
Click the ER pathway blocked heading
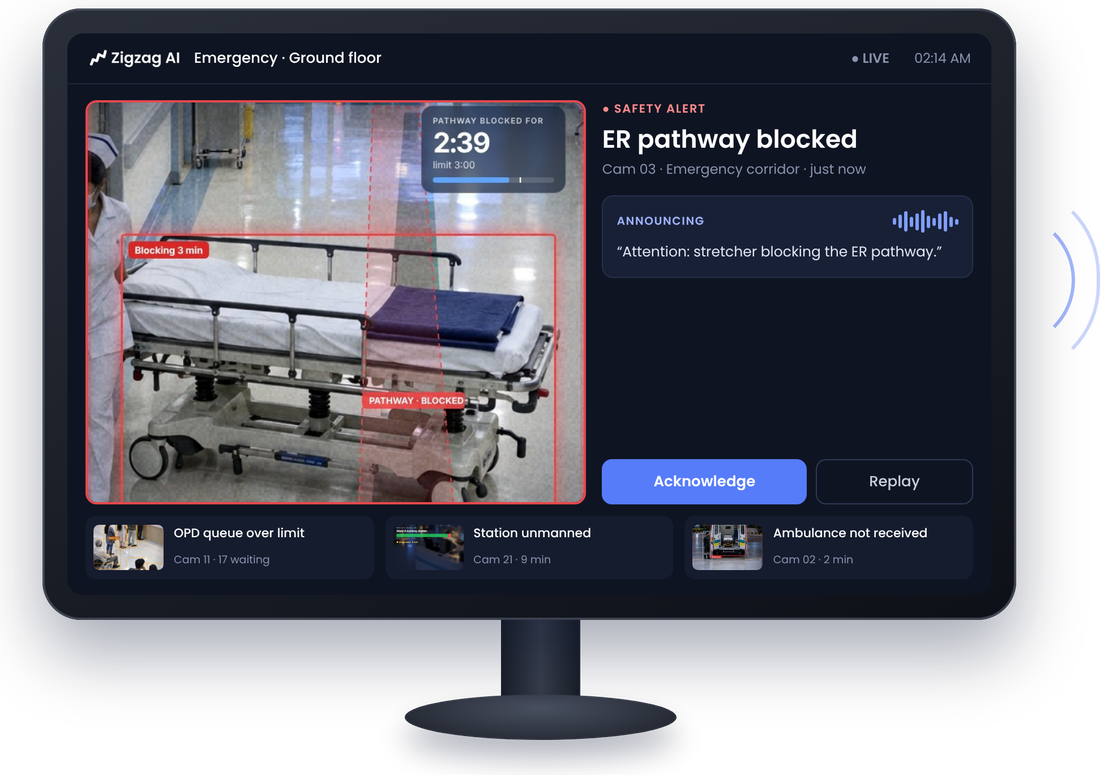[730, 140]
